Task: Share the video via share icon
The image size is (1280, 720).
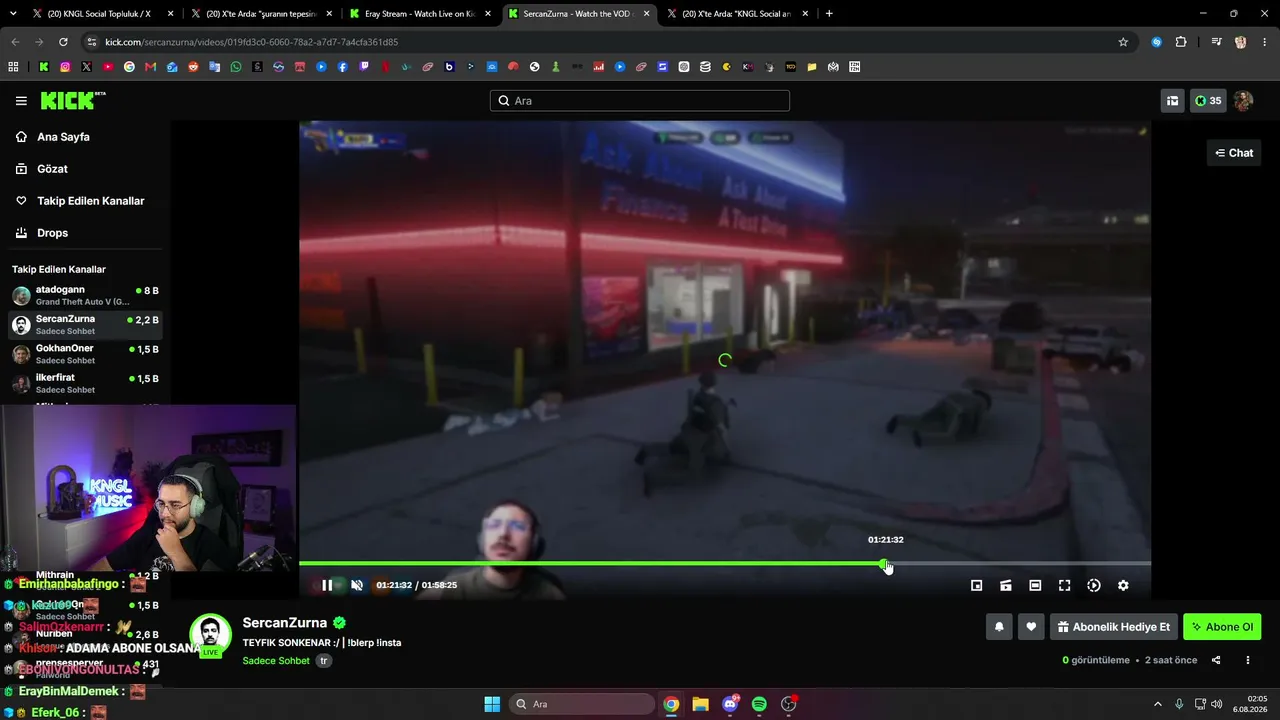Action: click(x=1216, y=660)
